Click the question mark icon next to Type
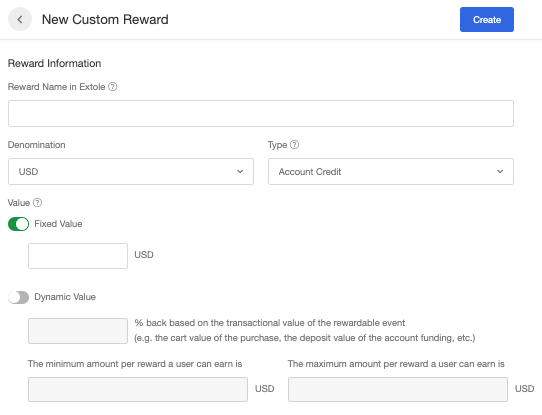Screen dimensions: 542x415 pos(294,144)
